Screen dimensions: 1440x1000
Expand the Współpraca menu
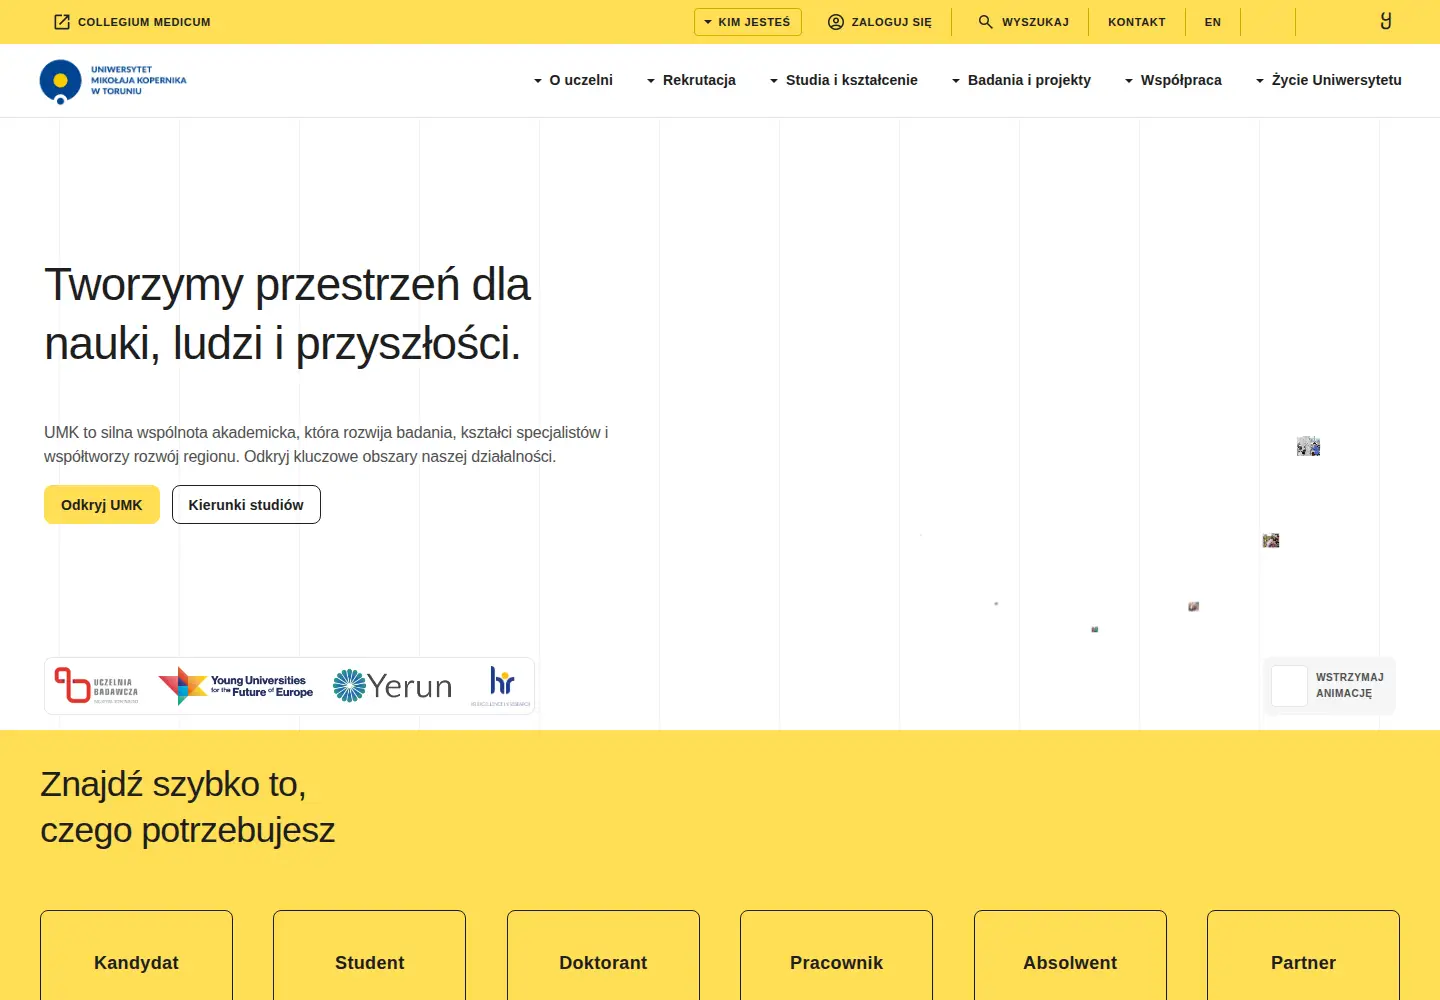[x=1173, y=80]
